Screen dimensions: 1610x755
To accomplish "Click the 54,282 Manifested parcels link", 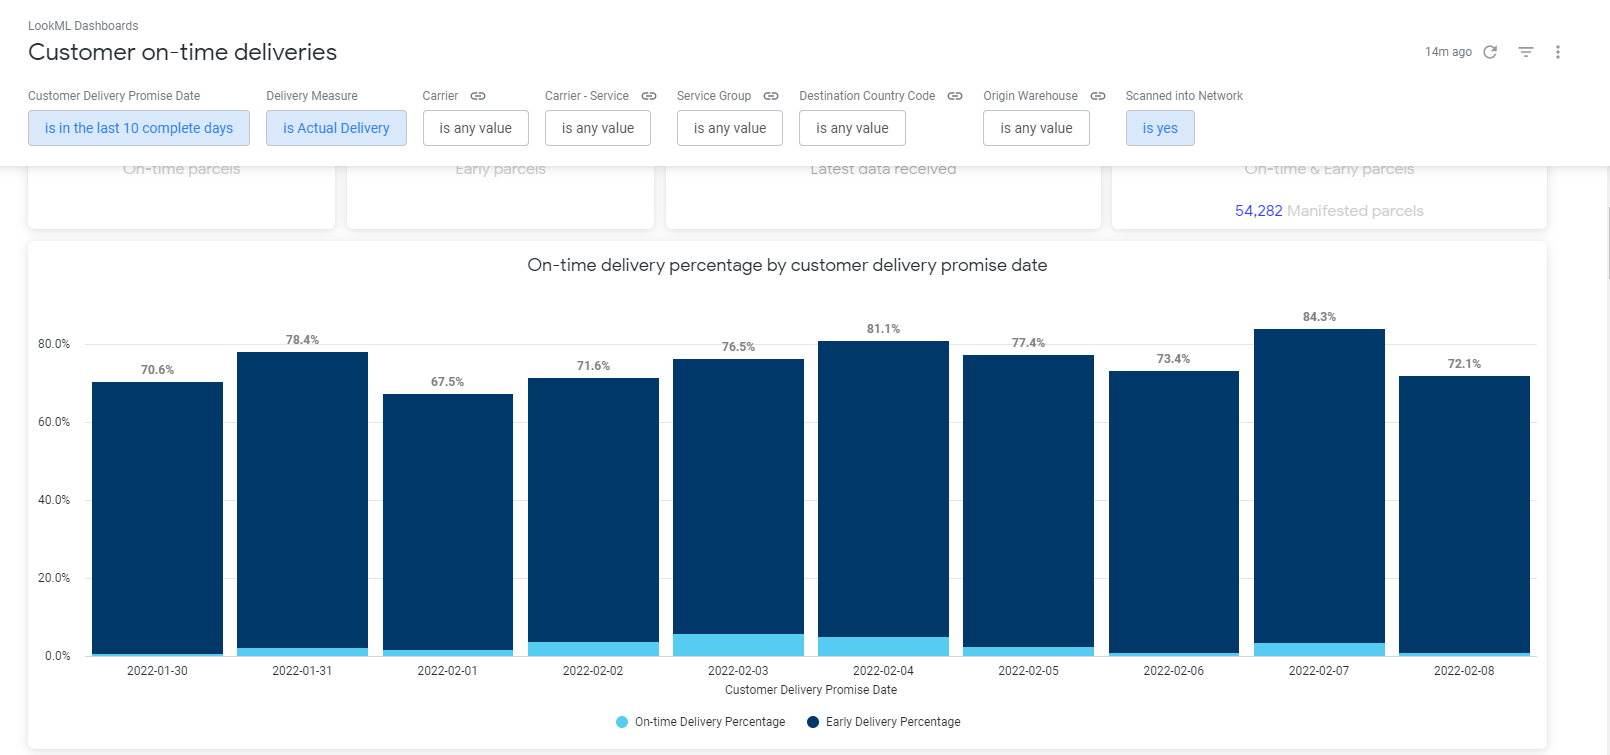I will (1258, 211).
